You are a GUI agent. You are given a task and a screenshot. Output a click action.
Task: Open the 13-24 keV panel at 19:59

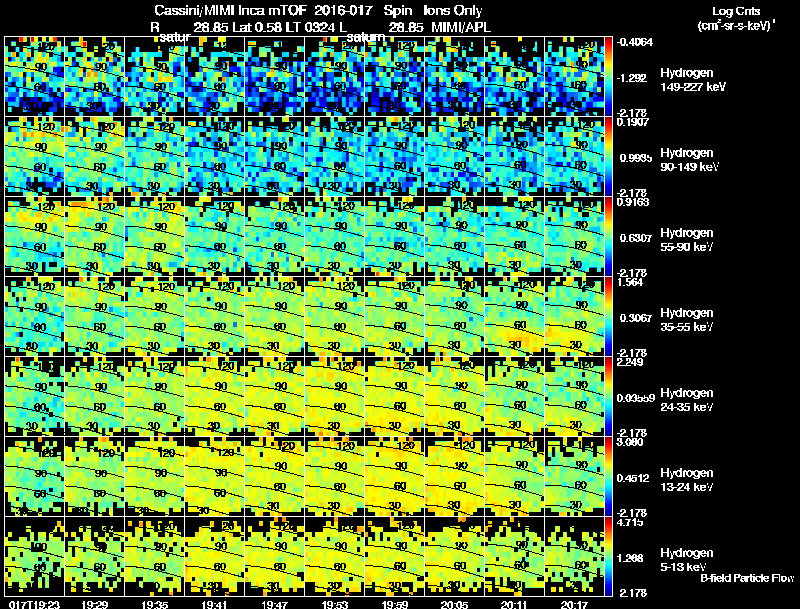point(395,477)
